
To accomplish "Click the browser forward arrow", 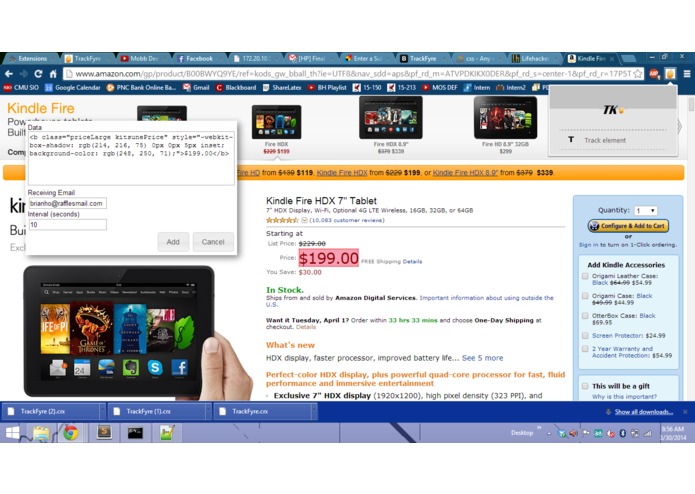I will [x=23, y=74].
